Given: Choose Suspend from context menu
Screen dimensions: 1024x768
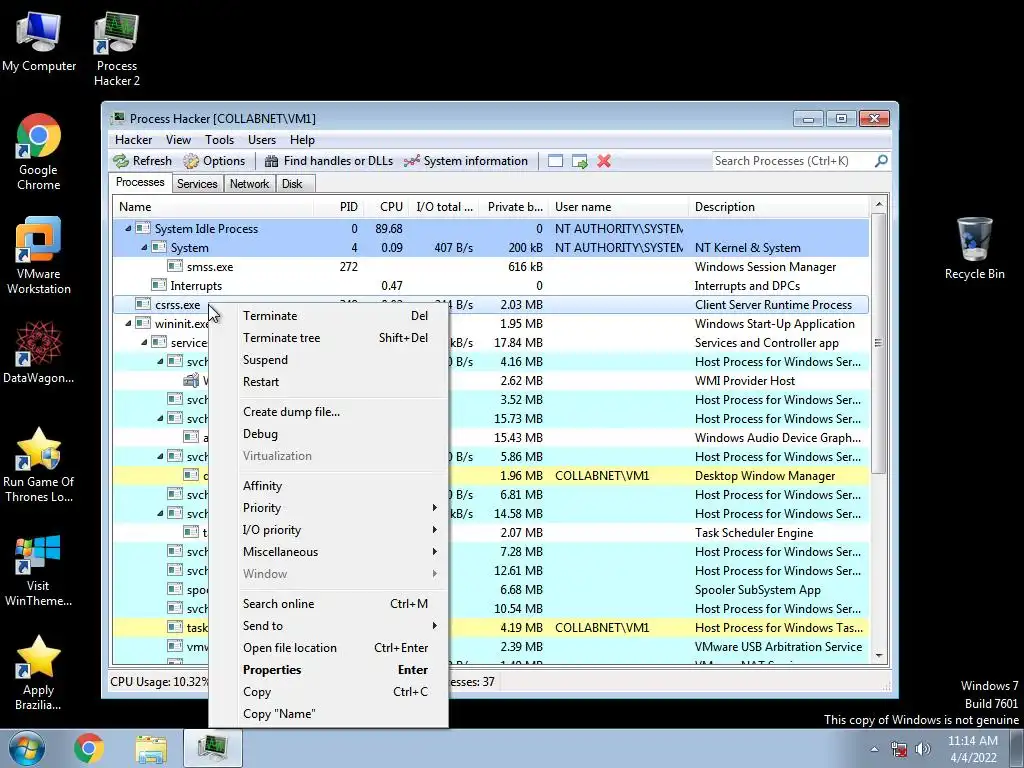Looking at the screenshot, I should pyautogui.click(x=338, y=360).
